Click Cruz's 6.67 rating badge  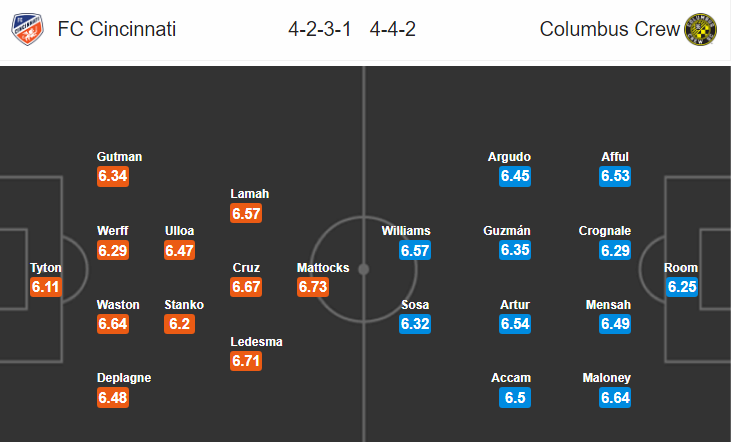(x=246, y=287)
